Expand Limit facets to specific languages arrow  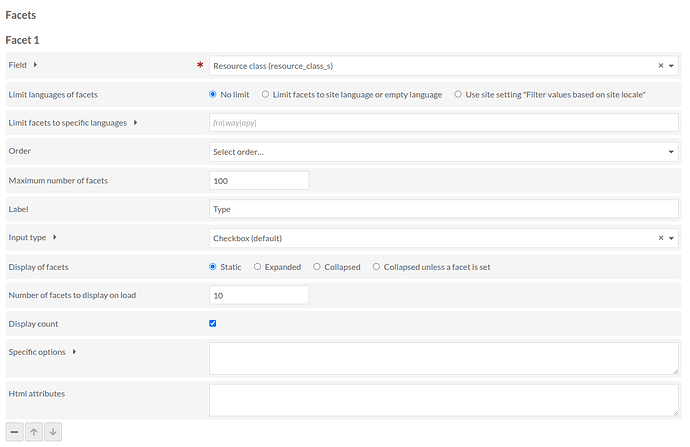coord(135,123)
